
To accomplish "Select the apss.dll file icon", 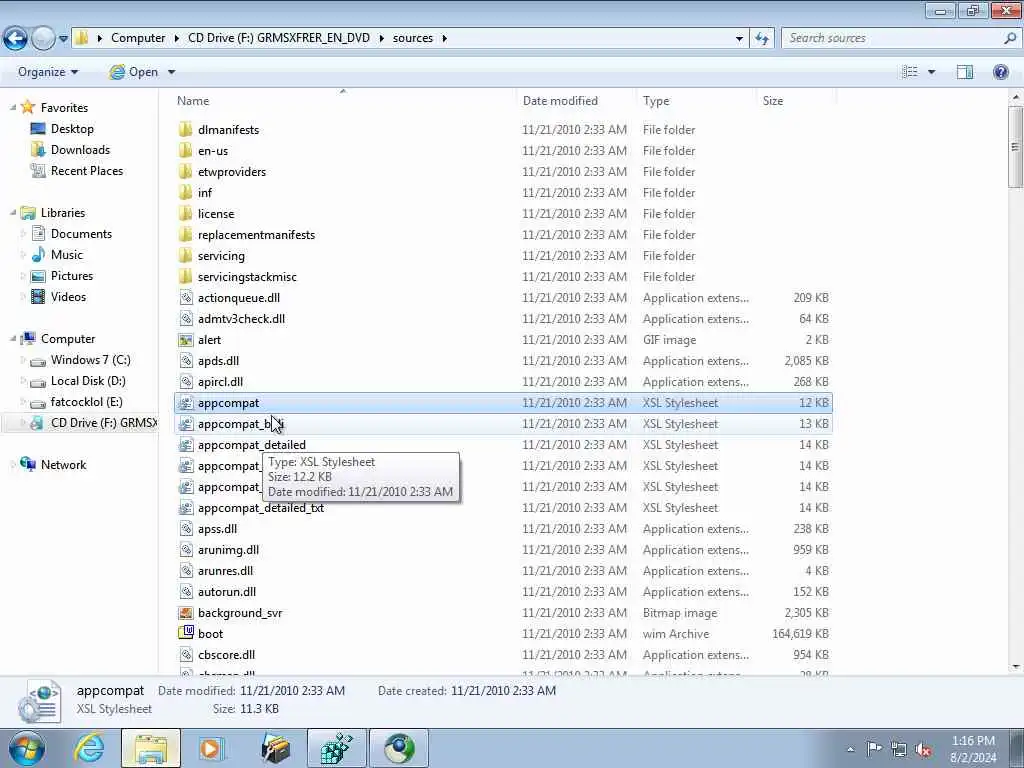I will (x=186, y=528).
